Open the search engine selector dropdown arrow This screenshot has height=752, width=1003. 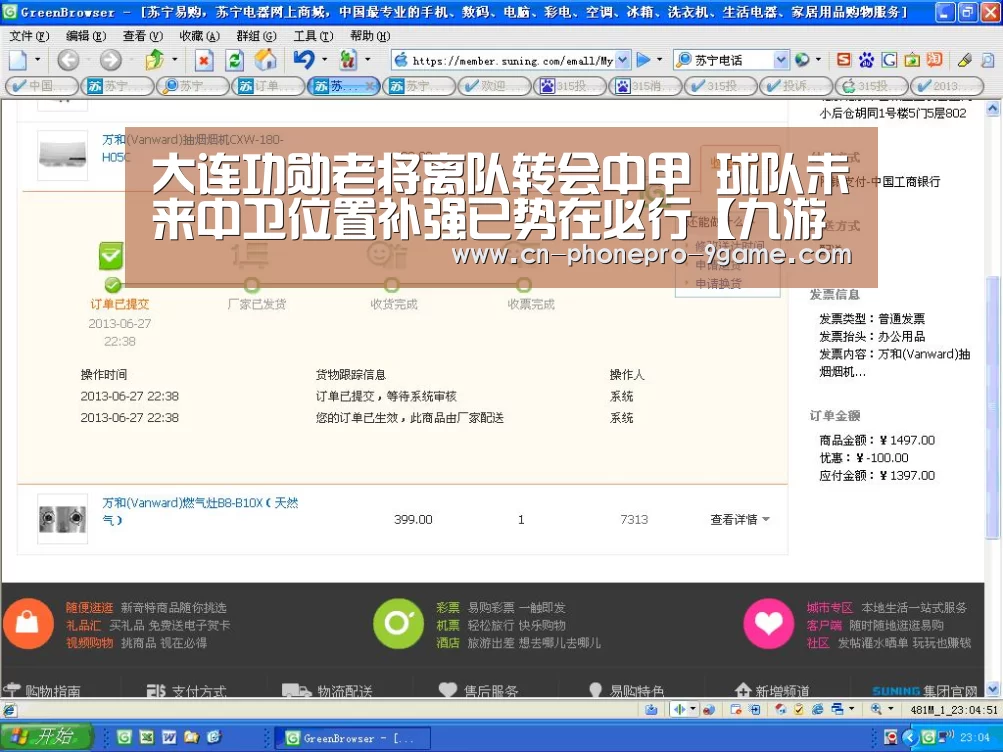[818, 60]
